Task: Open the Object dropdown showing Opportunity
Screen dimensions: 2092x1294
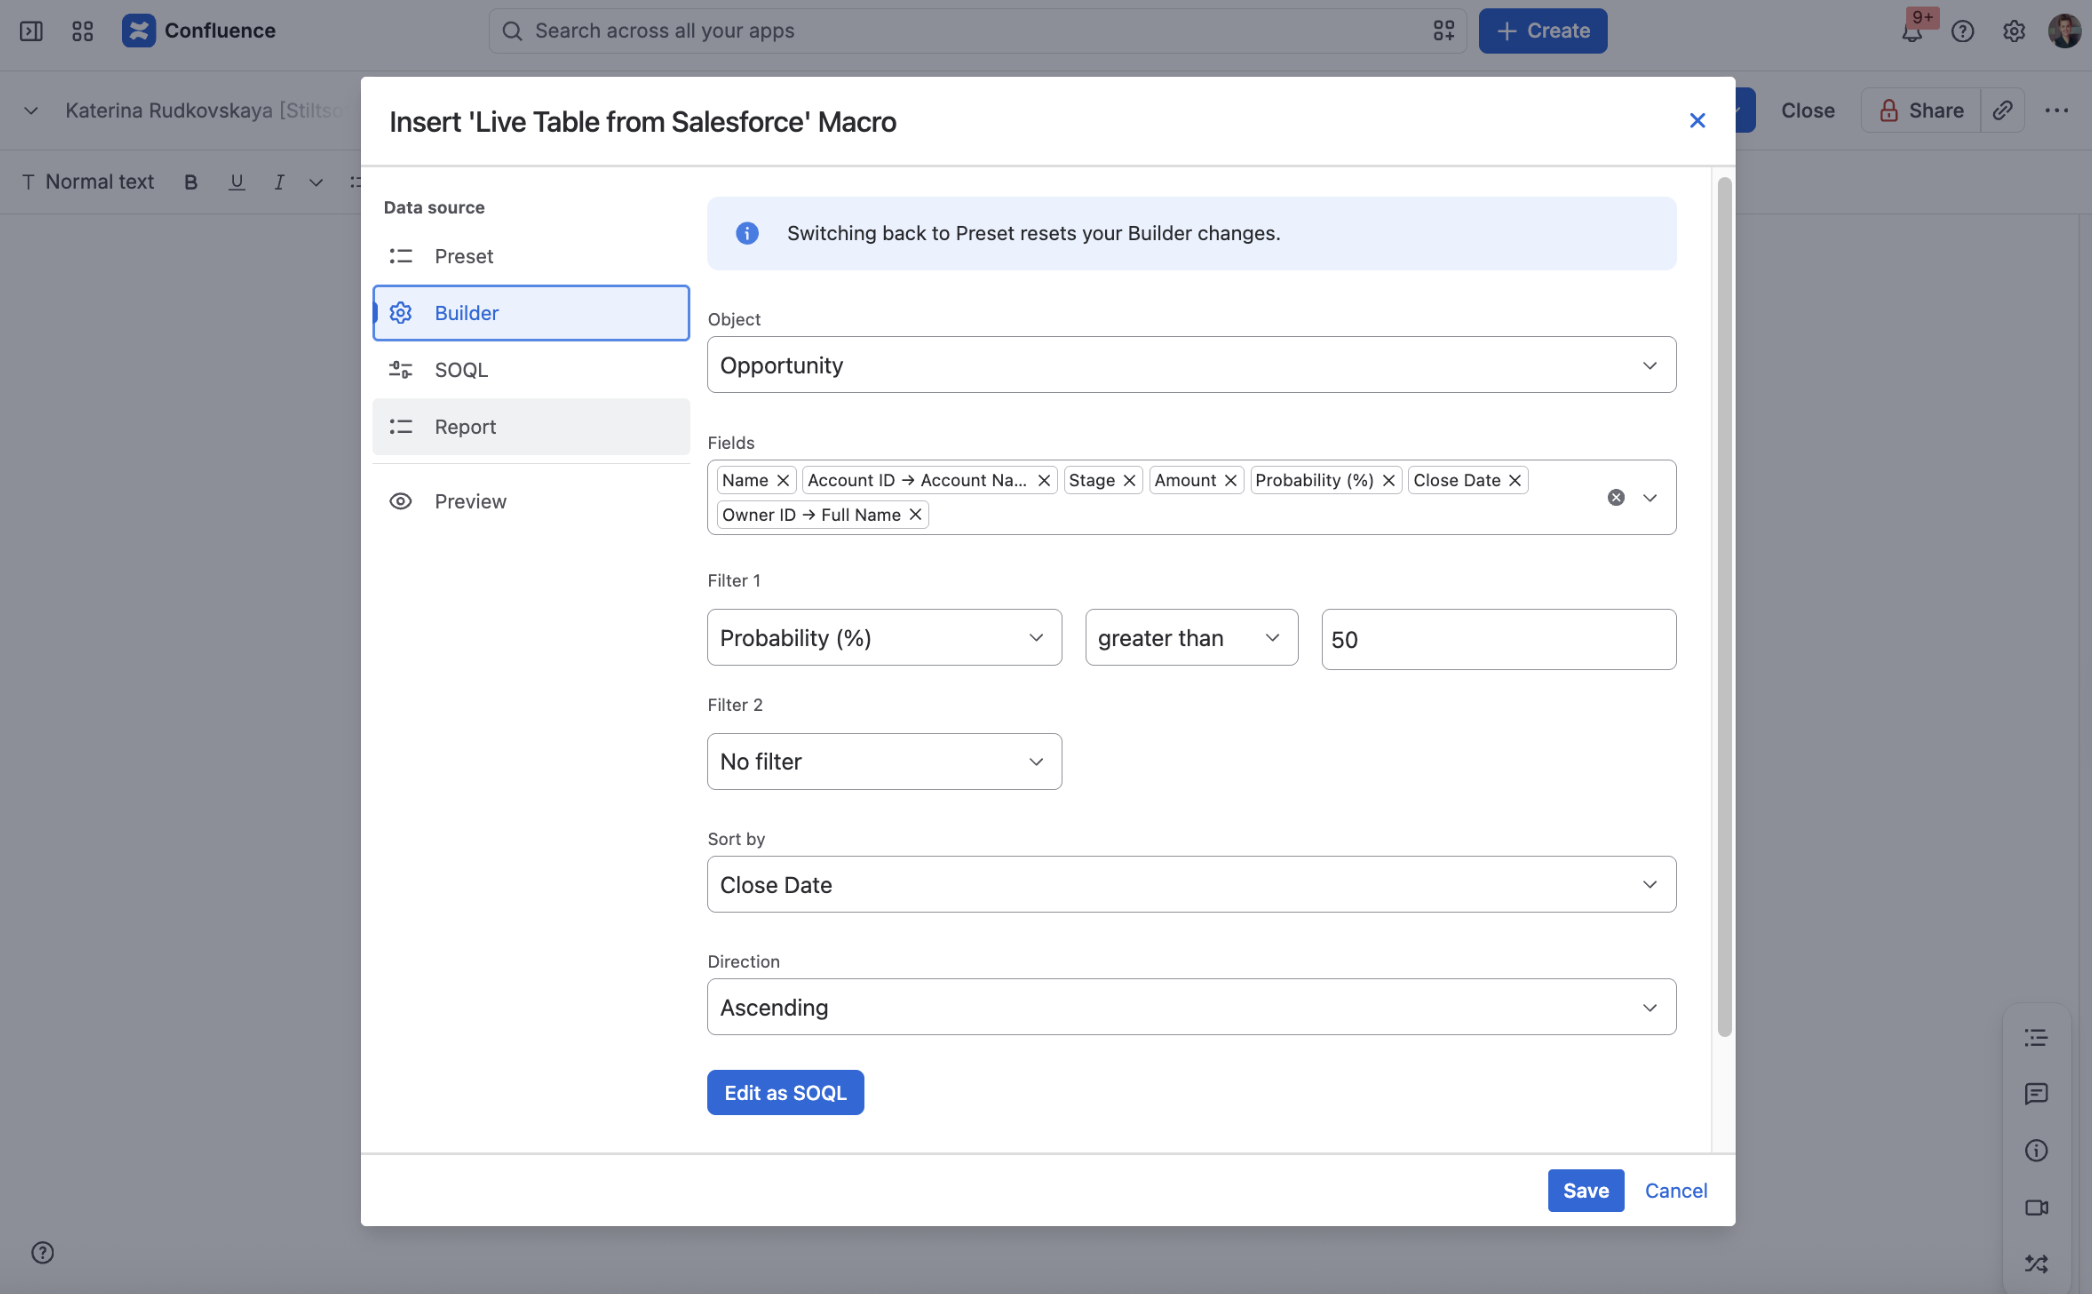Action: (1191, 365)
